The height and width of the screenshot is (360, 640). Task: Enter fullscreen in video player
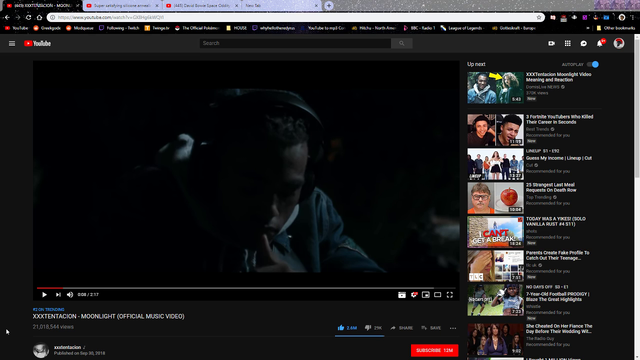(x=449, y=295)
